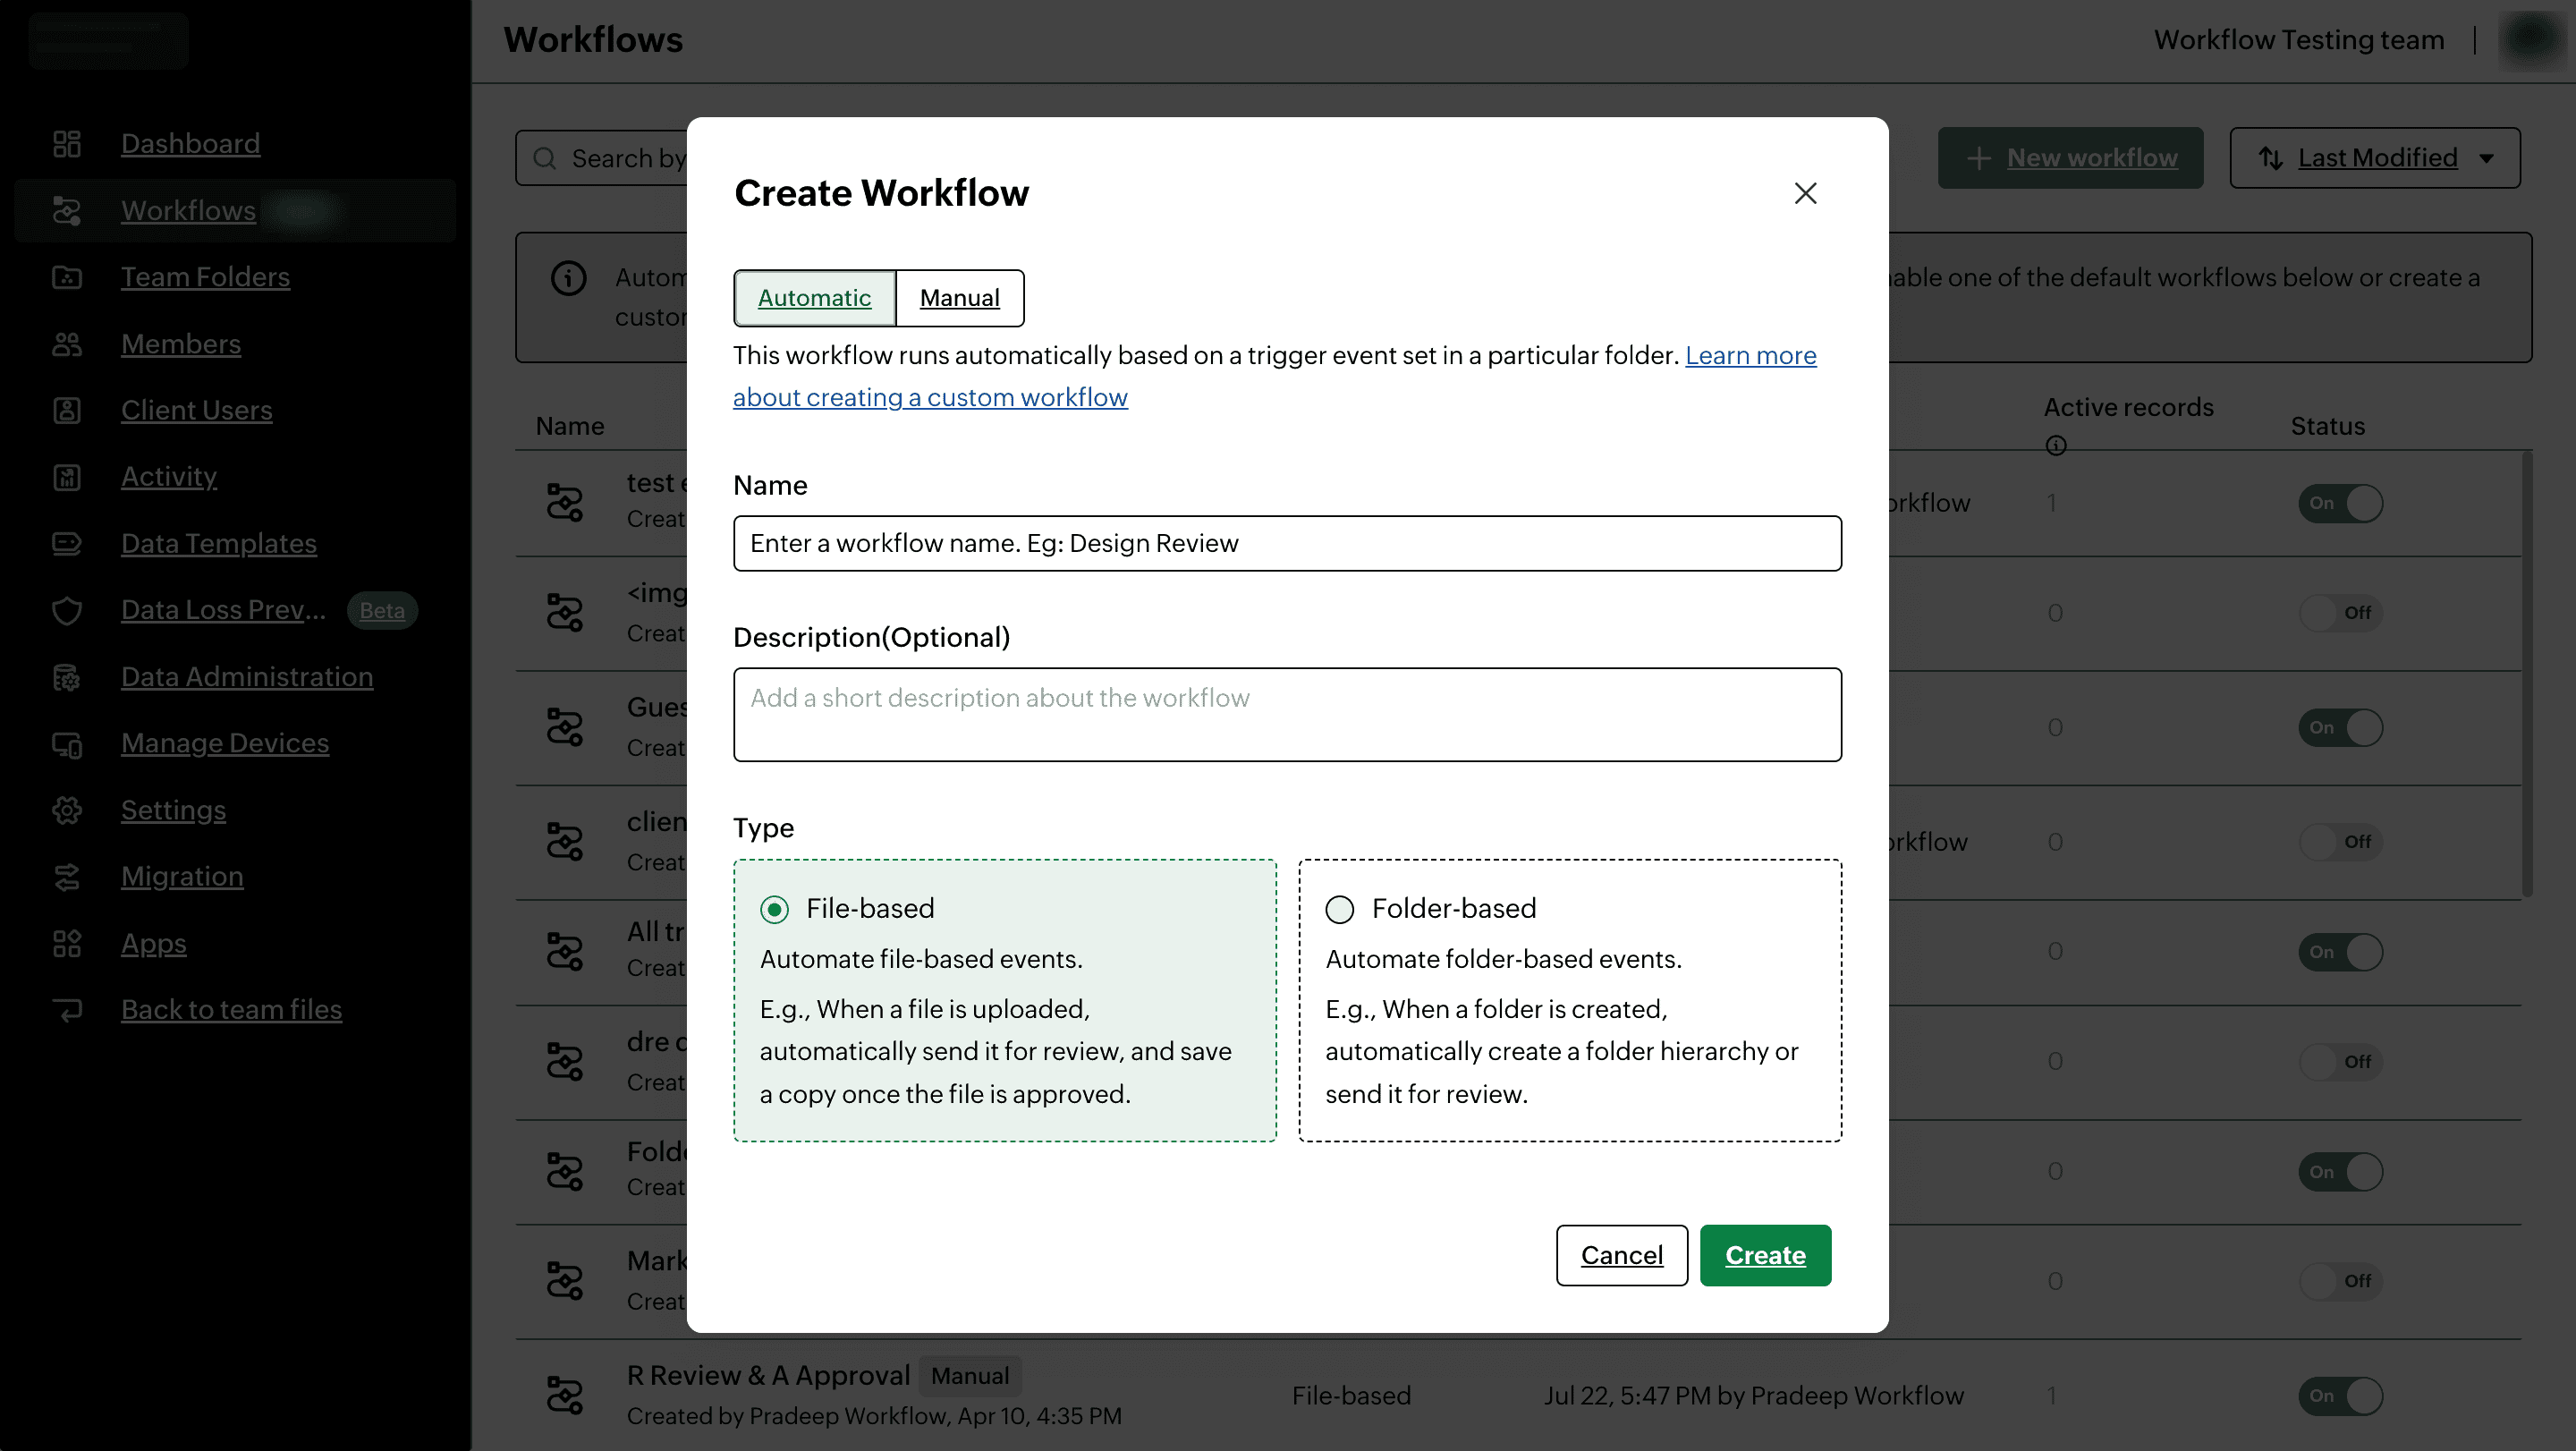Click the Manage Devices icon
This screenshot has height=1451, width=2576.
pos(67,744)
